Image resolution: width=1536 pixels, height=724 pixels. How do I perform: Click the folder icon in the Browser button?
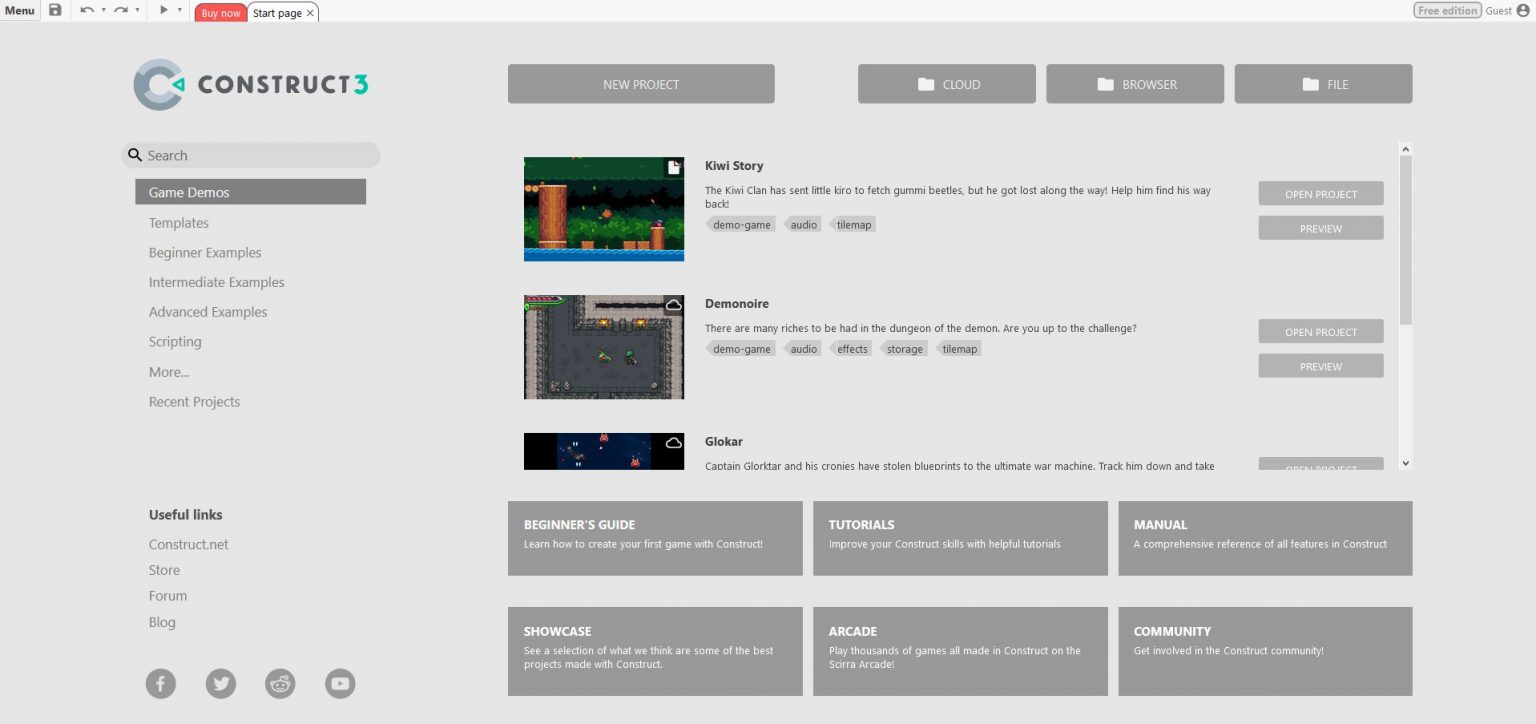1105,85
